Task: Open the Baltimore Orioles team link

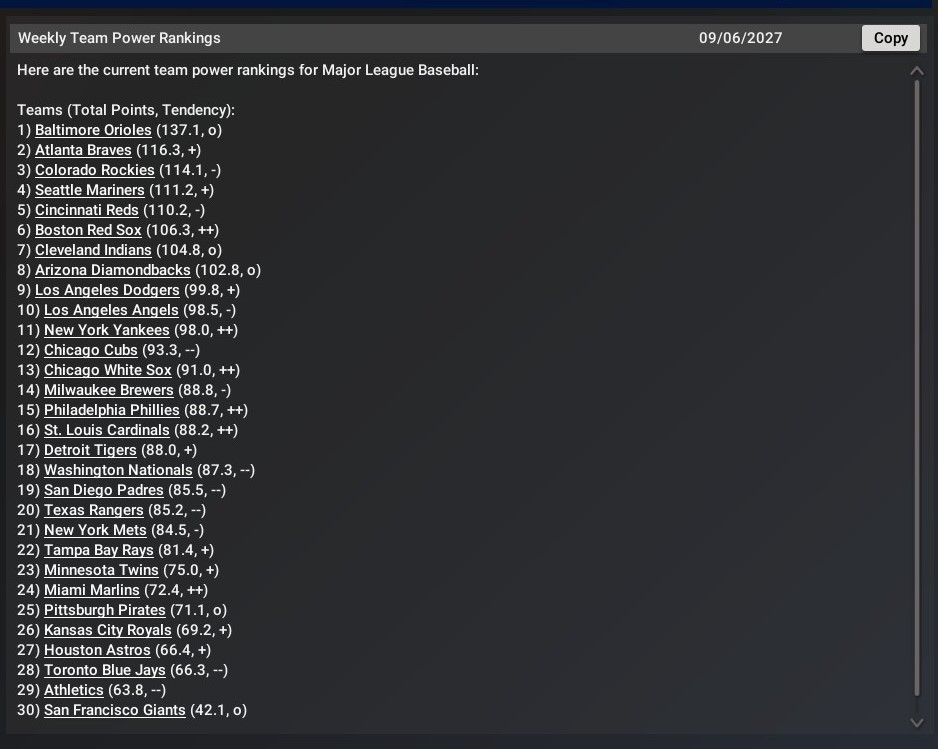Action: click(93, 130)
